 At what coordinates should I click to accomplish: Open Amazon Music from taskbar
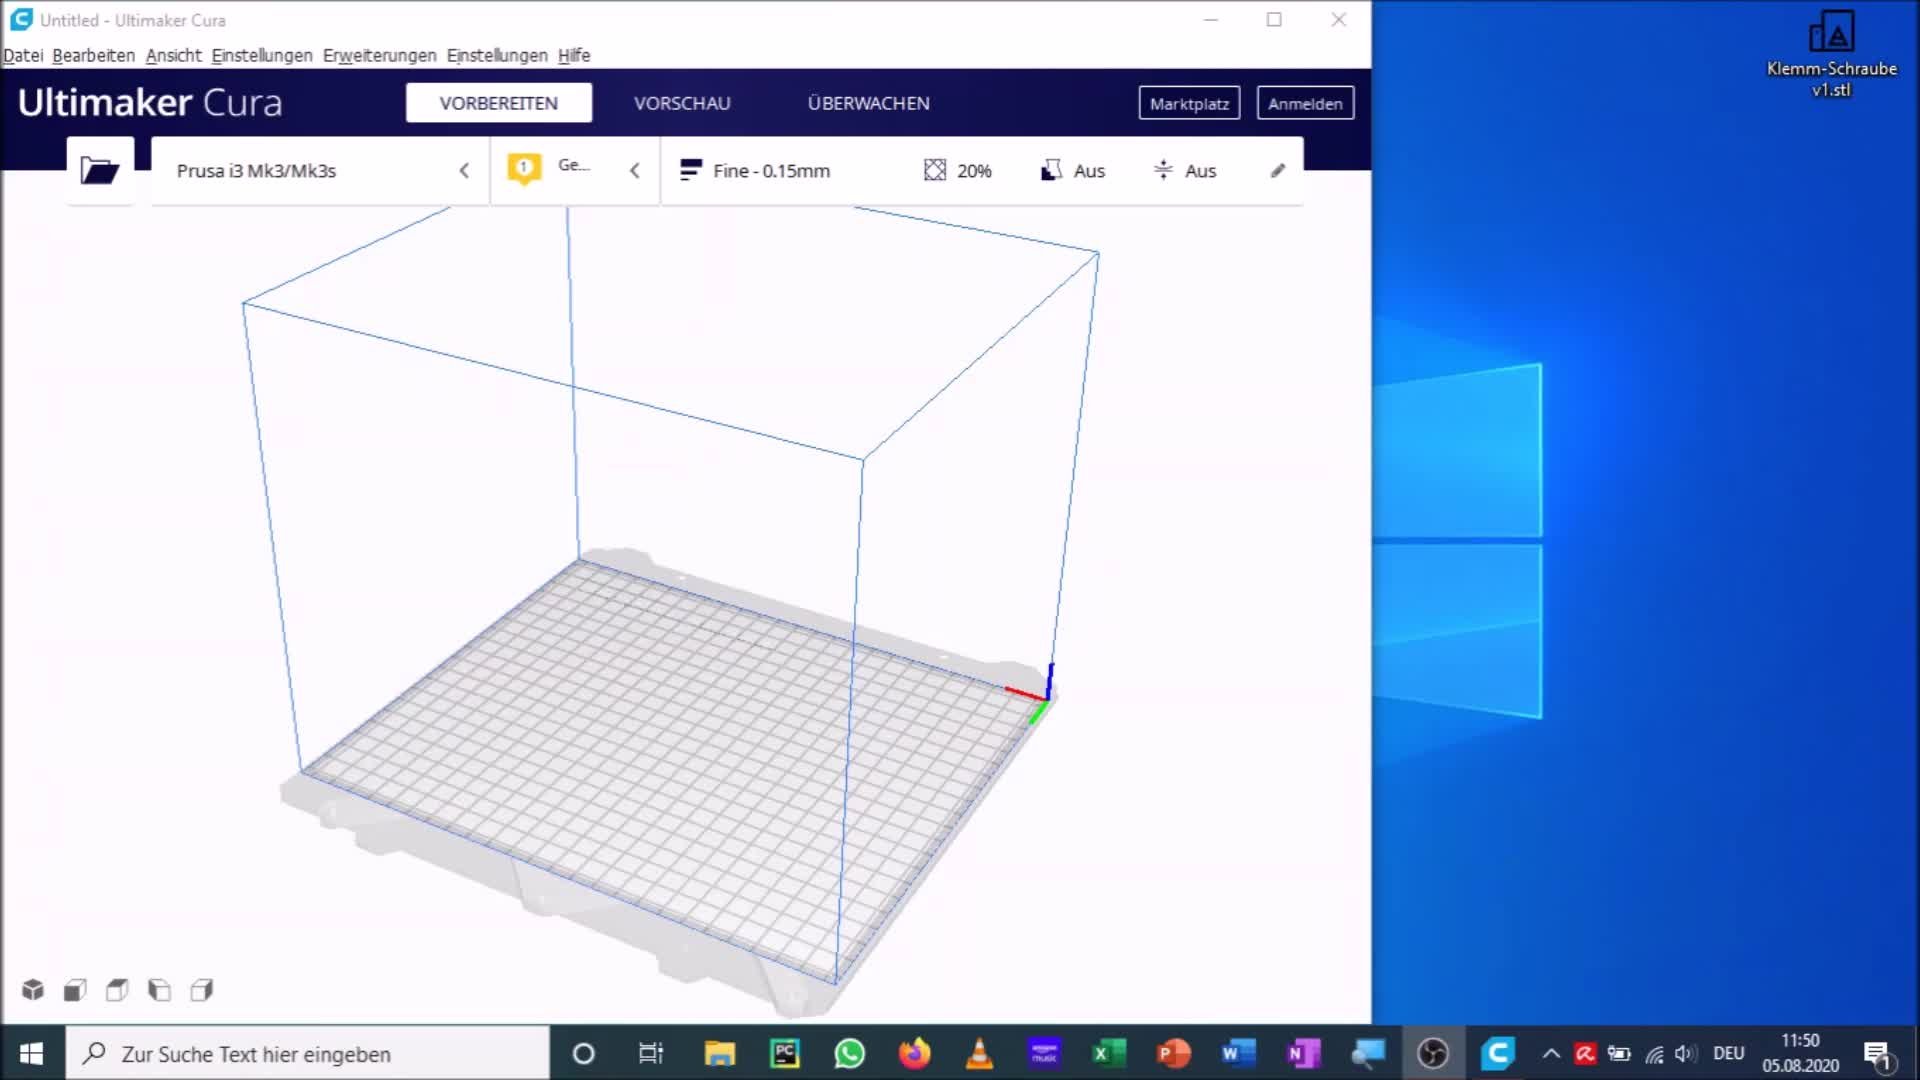1044,1054
